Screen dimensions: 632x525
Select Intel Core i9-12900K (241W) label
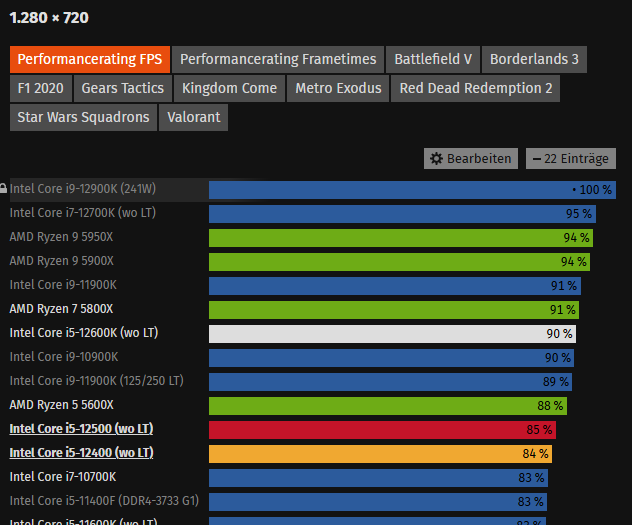[x=83, y=189]
